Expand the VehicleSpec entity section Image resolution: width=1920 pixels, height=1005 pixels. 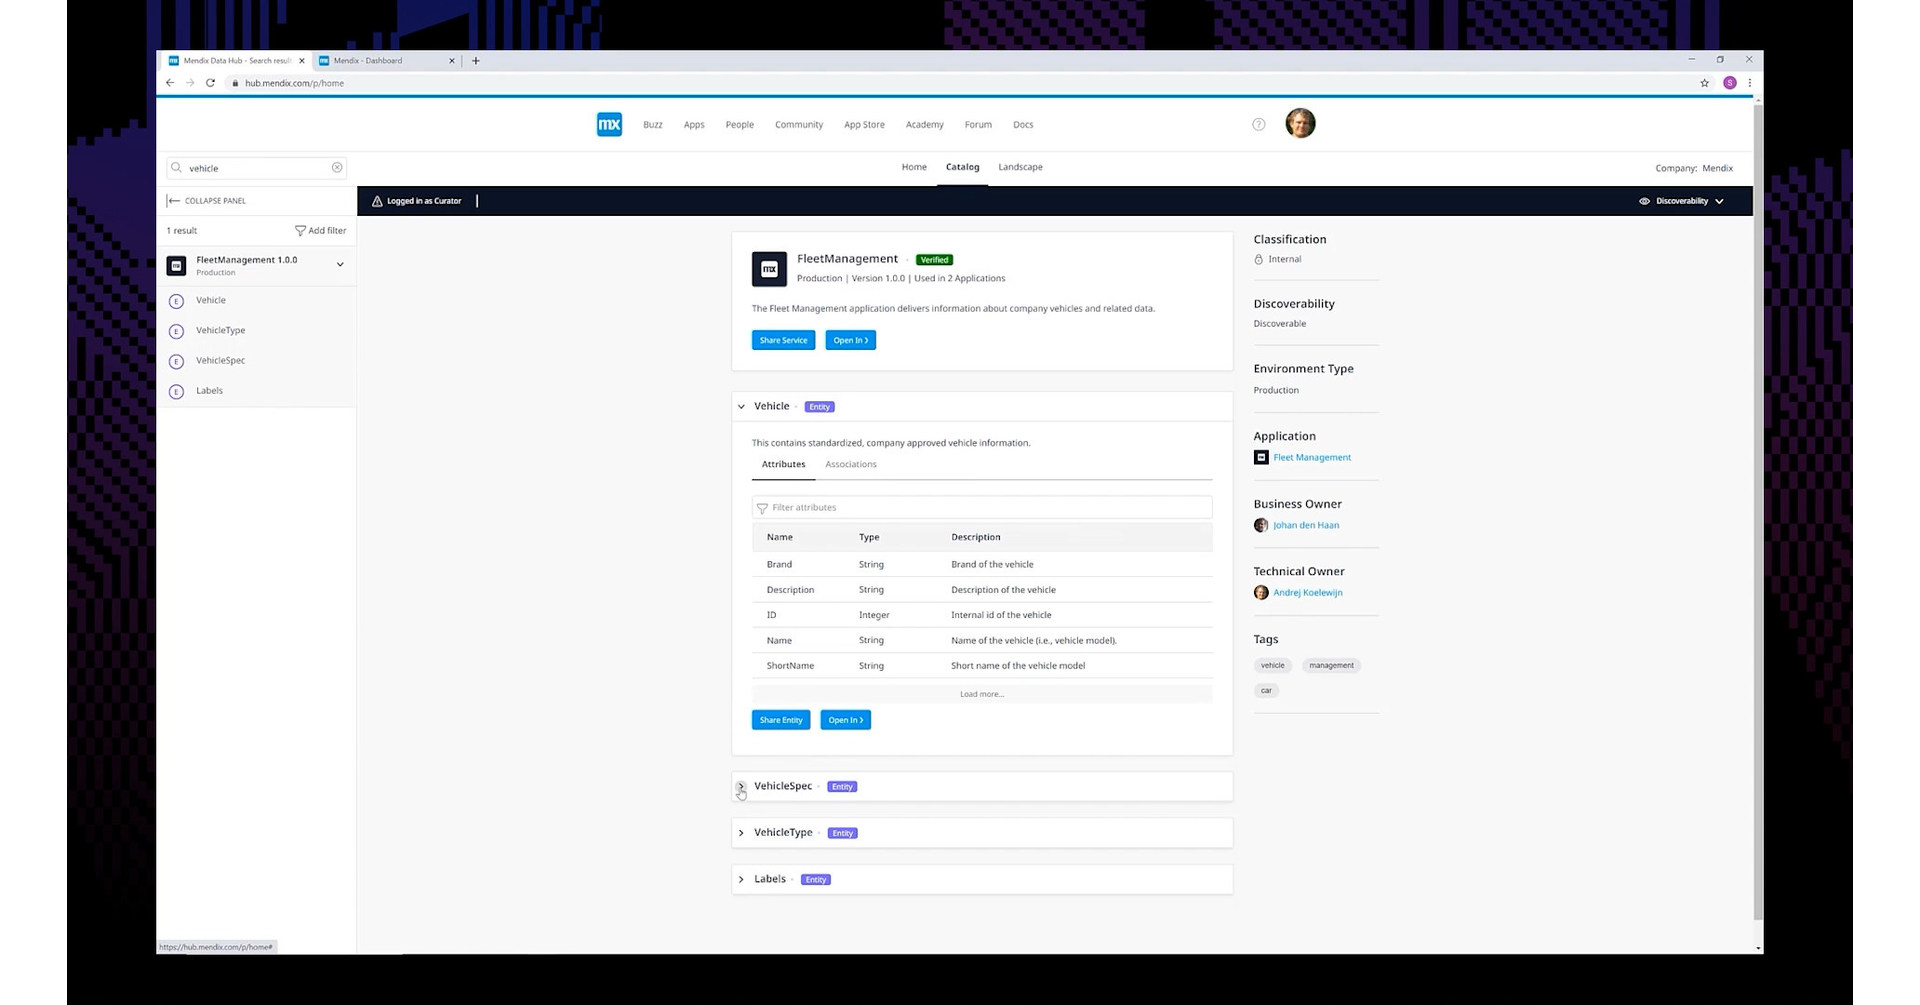coord(741,786)
